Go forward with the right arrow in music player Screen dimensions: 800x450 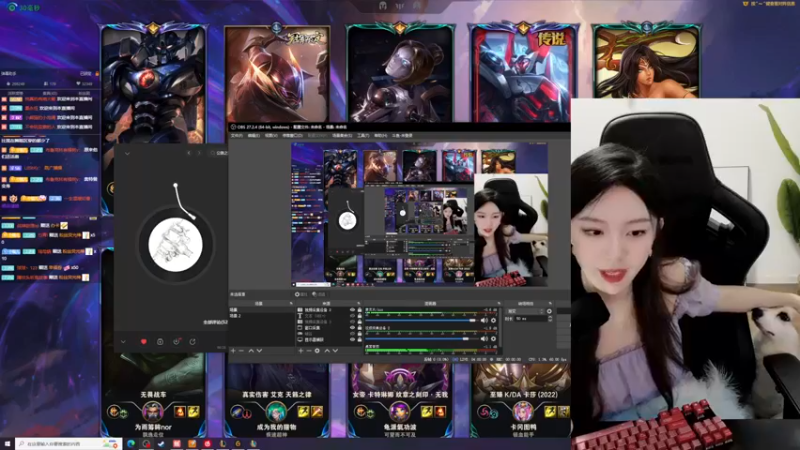click(199, 153)
